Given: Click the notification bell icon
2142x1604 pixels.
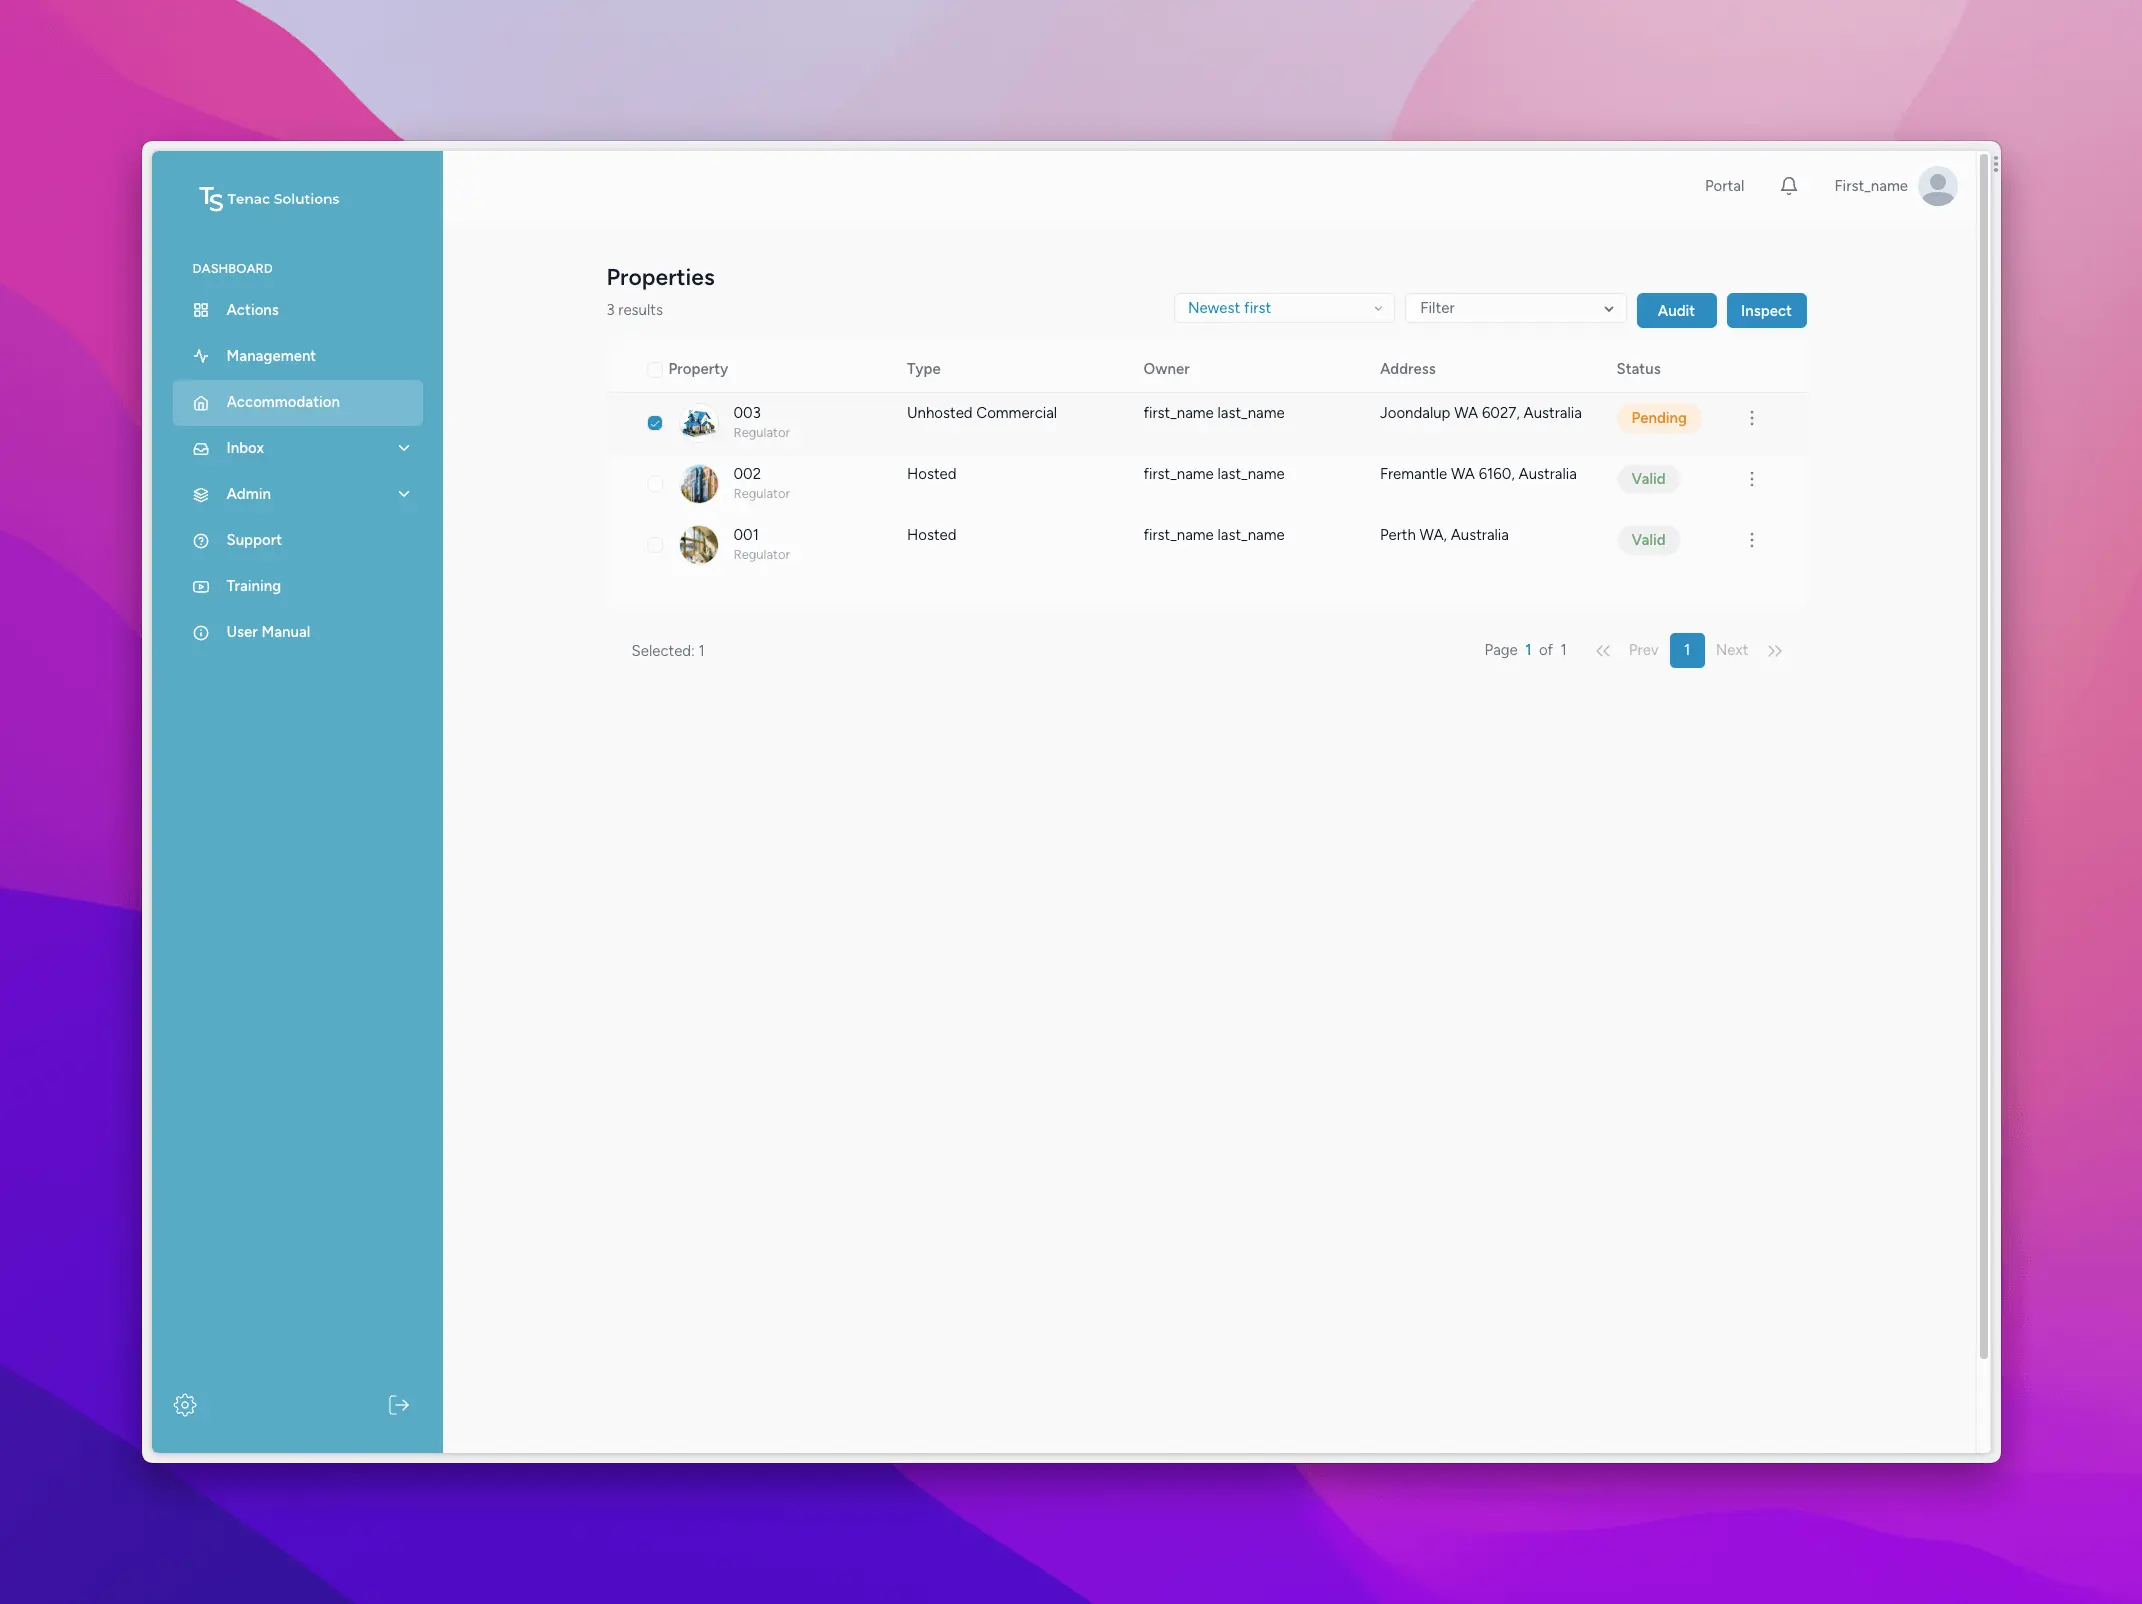Looking at the screenshot, I should [1789, 186].
